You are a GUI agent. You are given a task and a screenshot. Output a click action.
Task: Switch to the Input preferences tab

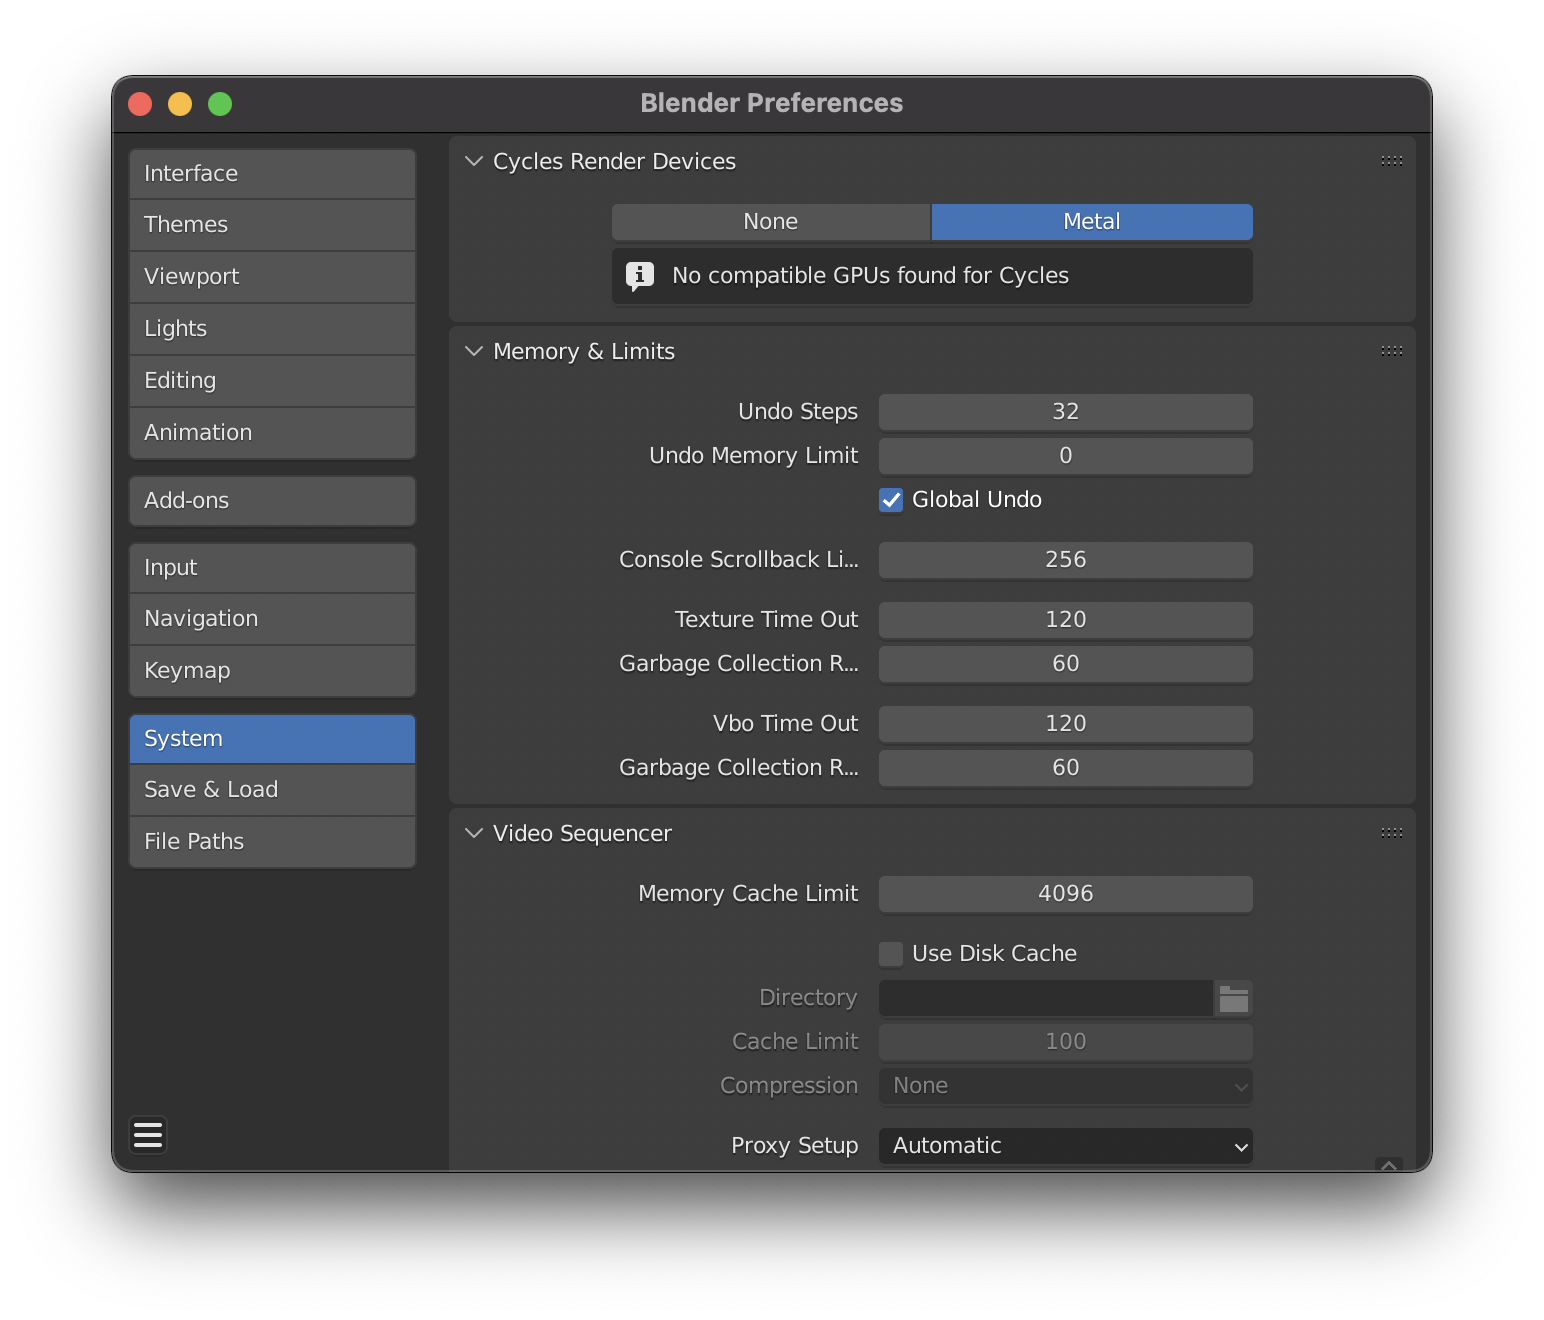pos(272,568)
